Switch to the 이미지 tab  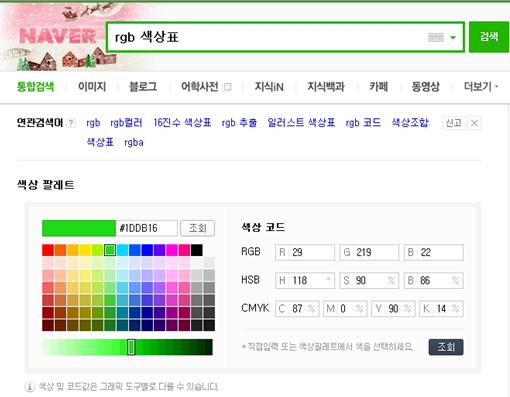(x=92, y=87)
